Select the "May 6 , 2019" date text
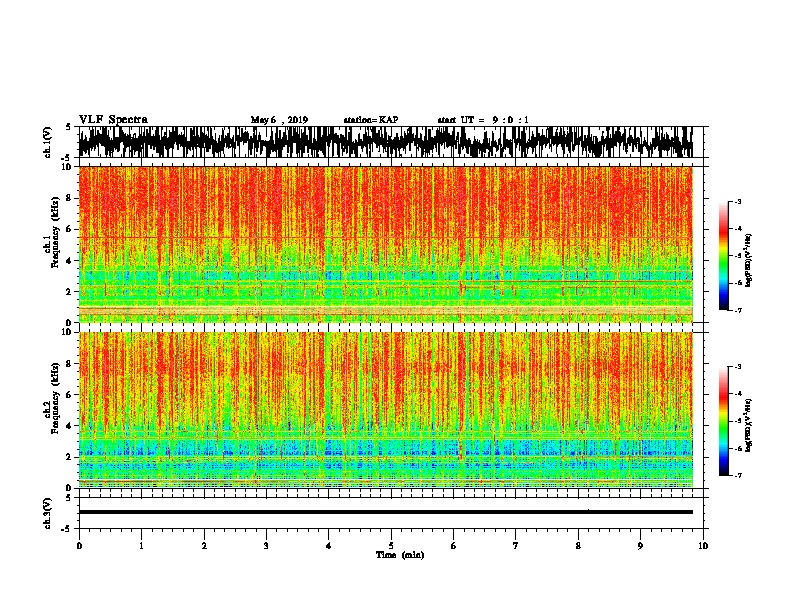 [279, 120]
